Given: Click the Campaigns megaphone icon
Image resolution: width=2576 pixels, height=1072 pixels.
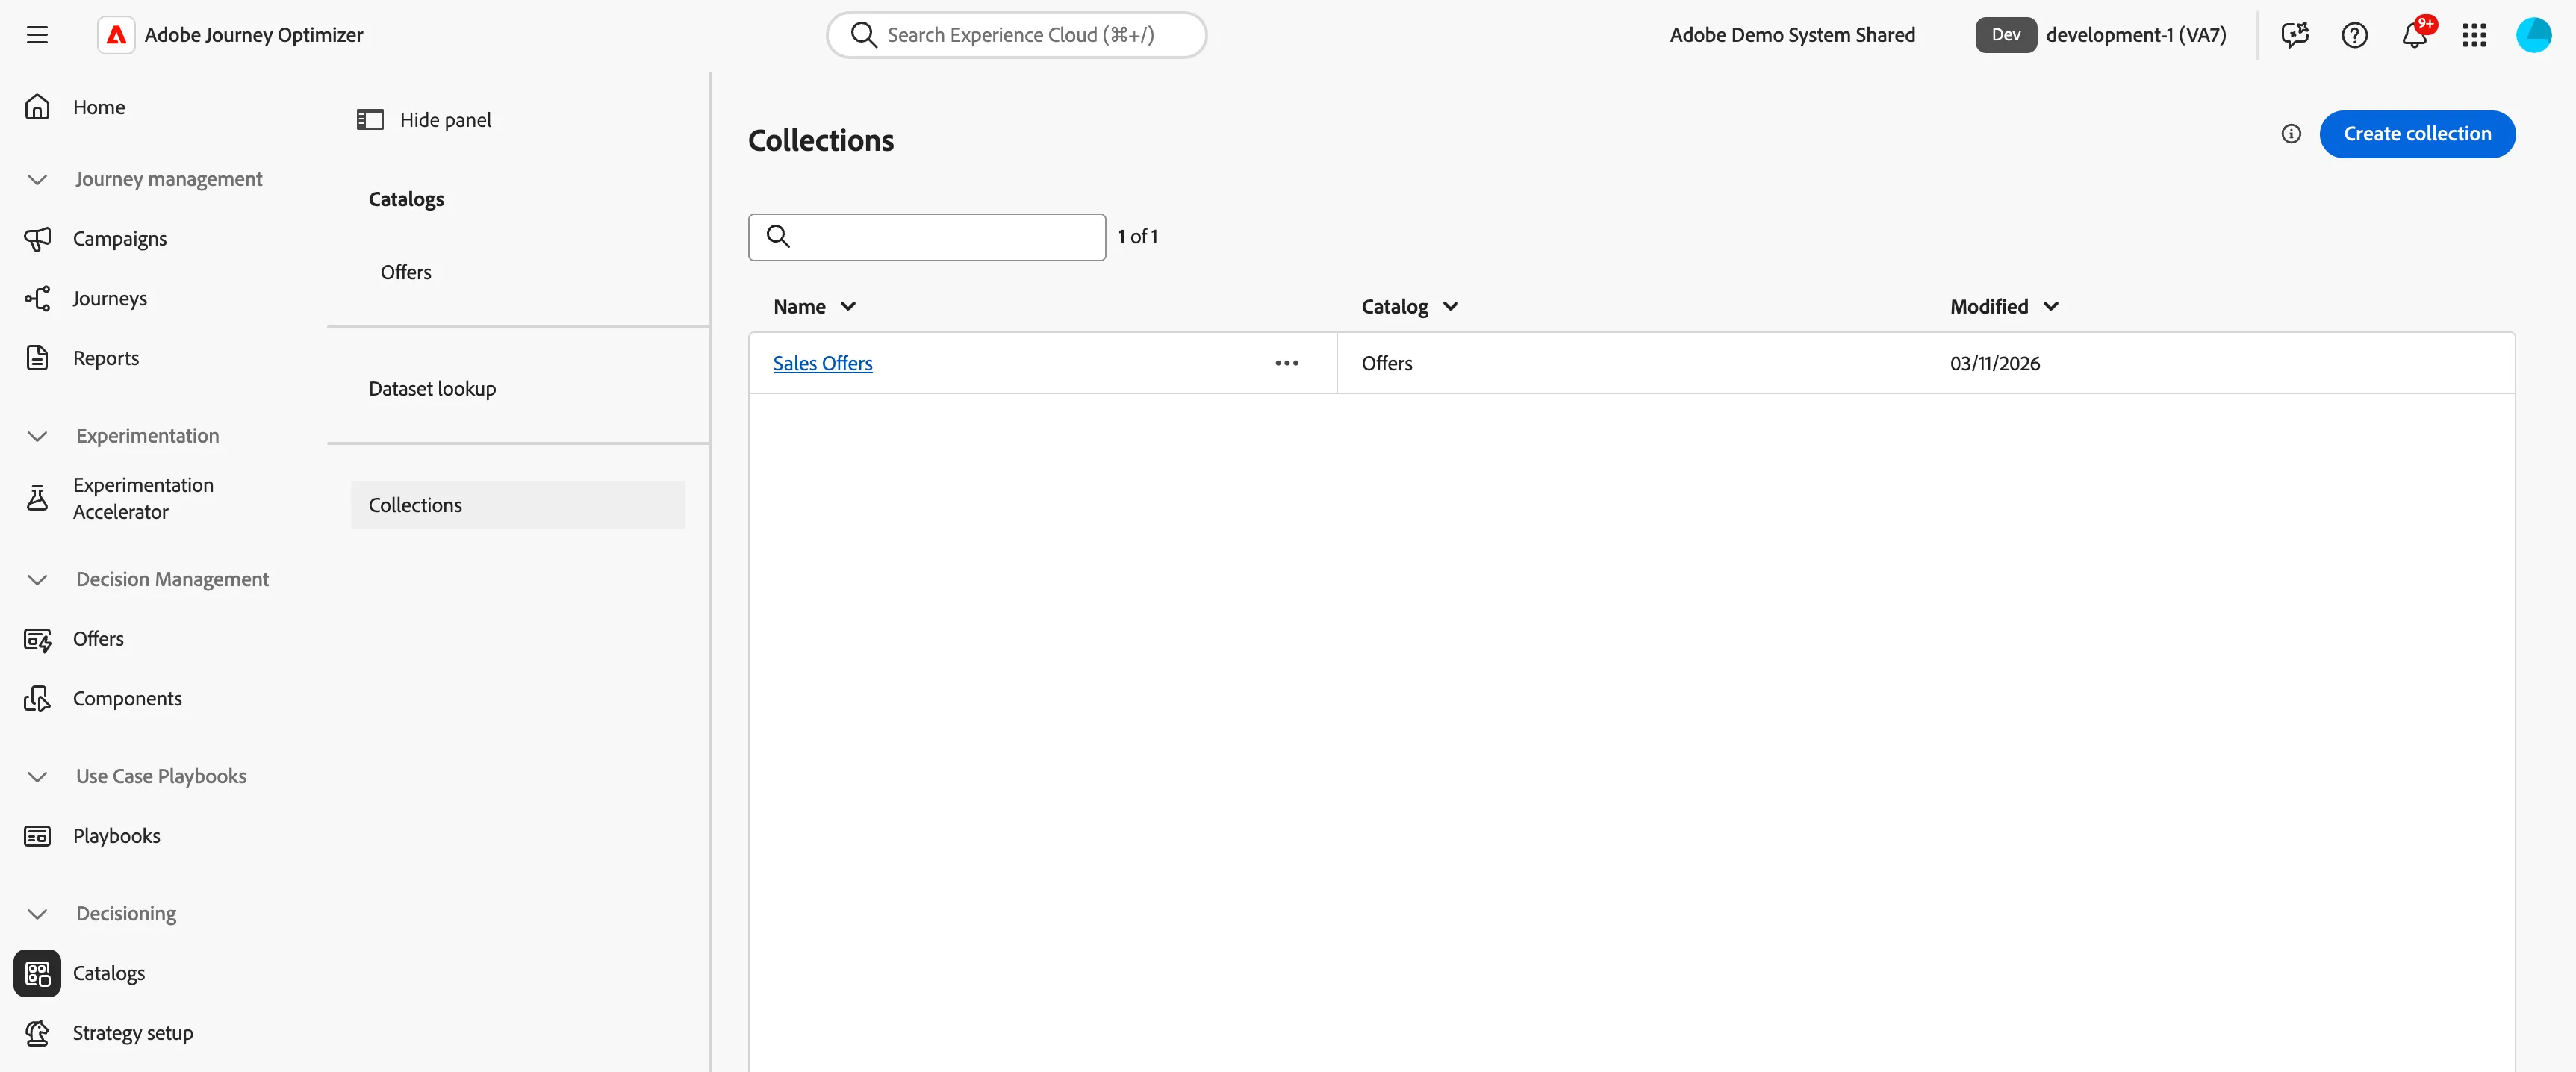Looking at the screenshot, I should pos(37,239).
